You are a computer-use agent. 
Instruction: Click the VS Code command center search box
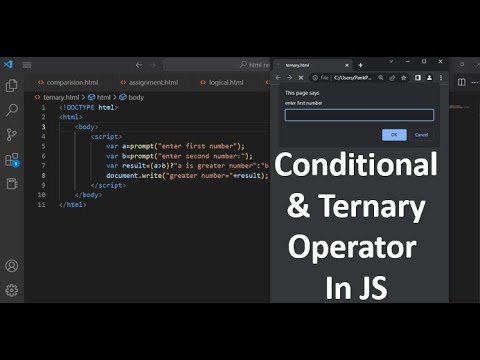[x=217, y=65]
